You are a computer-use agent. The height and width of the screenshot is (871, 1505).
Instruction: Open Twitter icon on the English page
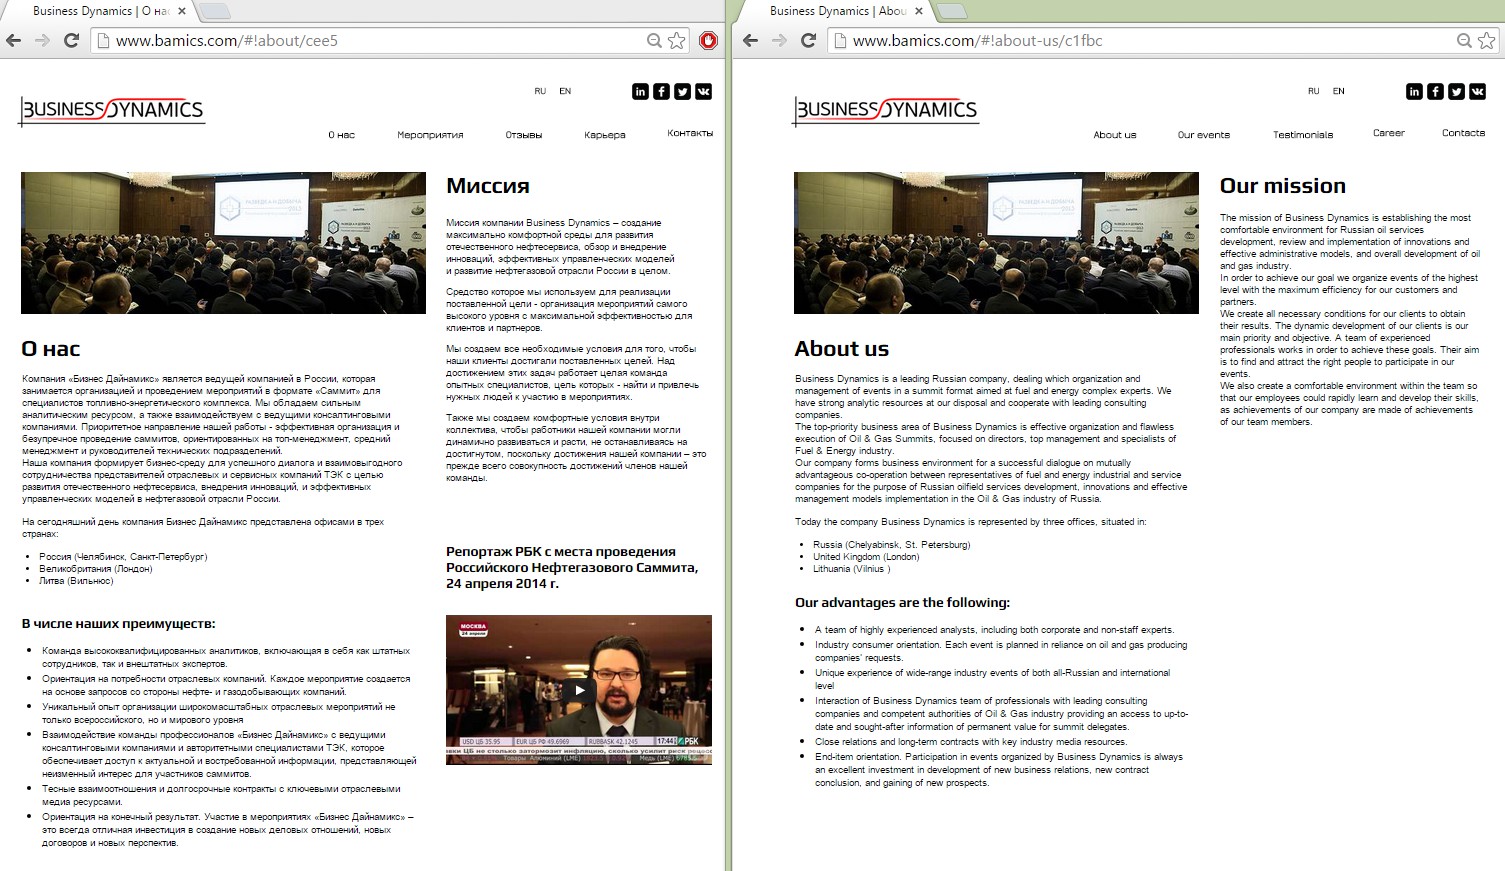coord(1456,91)
